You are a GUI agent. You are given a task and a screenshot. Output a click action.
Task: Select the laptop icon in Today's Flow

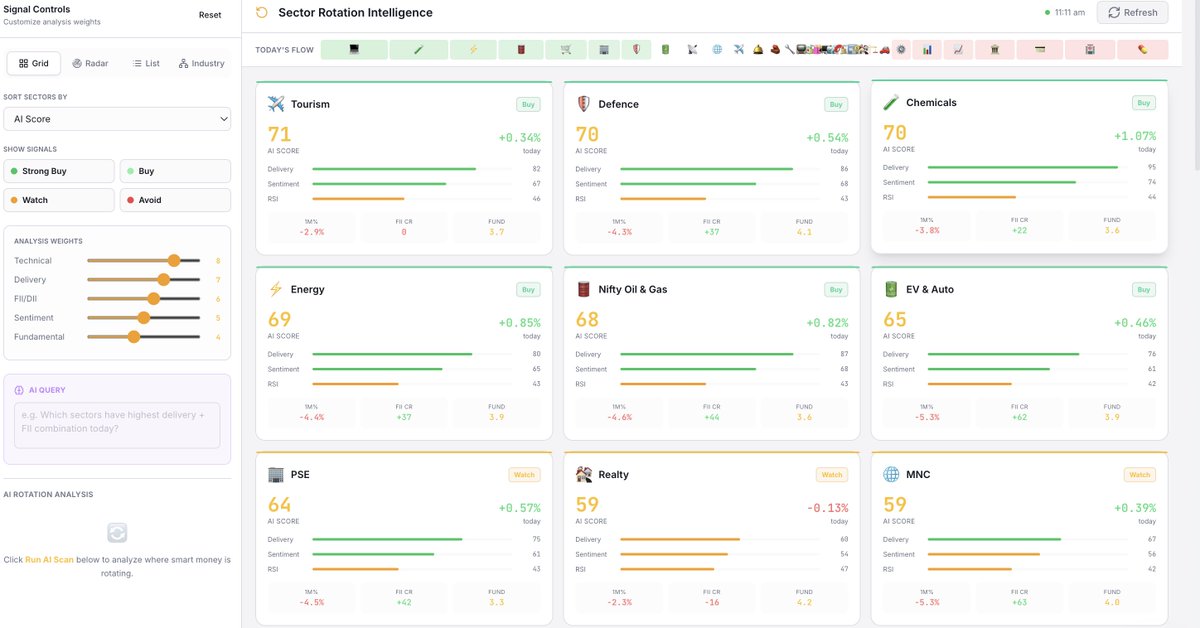[354, 49]
